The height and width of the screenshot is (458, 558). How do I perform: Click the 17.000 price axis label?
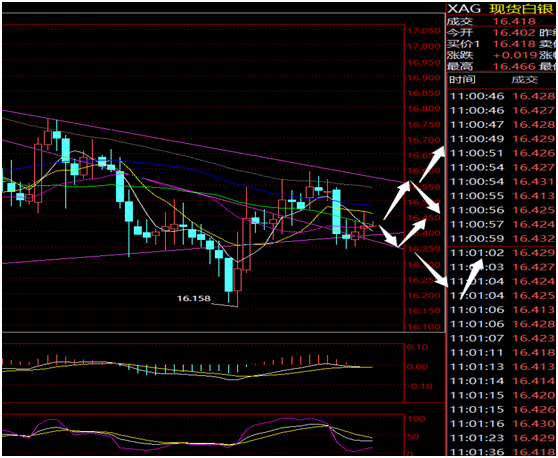(x=424, y=46)
